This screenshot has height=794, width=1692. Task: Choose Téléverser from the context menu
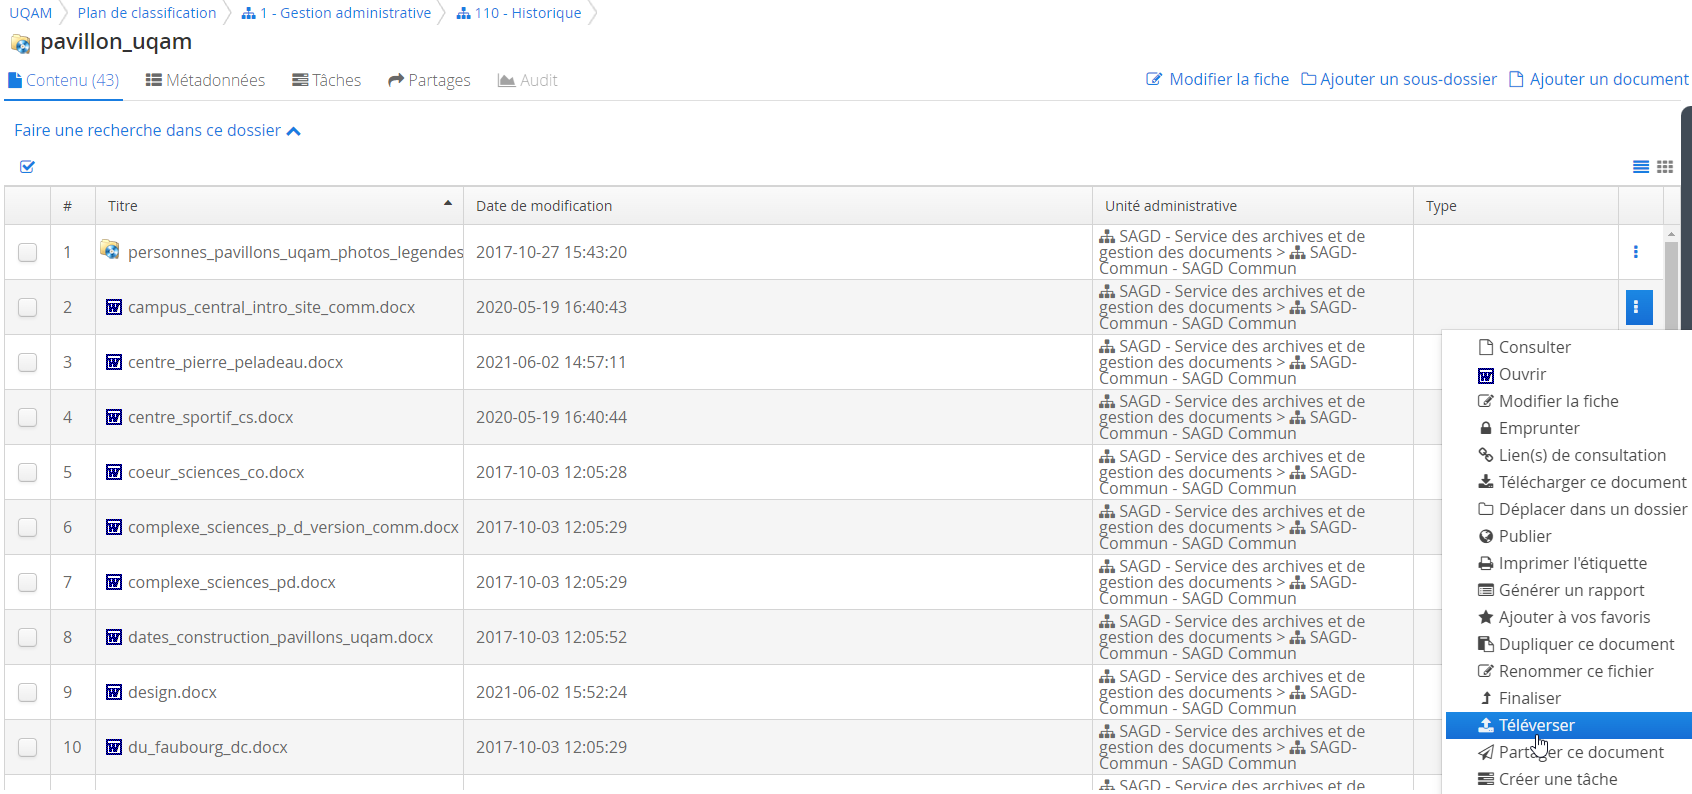click(1536, 725)
